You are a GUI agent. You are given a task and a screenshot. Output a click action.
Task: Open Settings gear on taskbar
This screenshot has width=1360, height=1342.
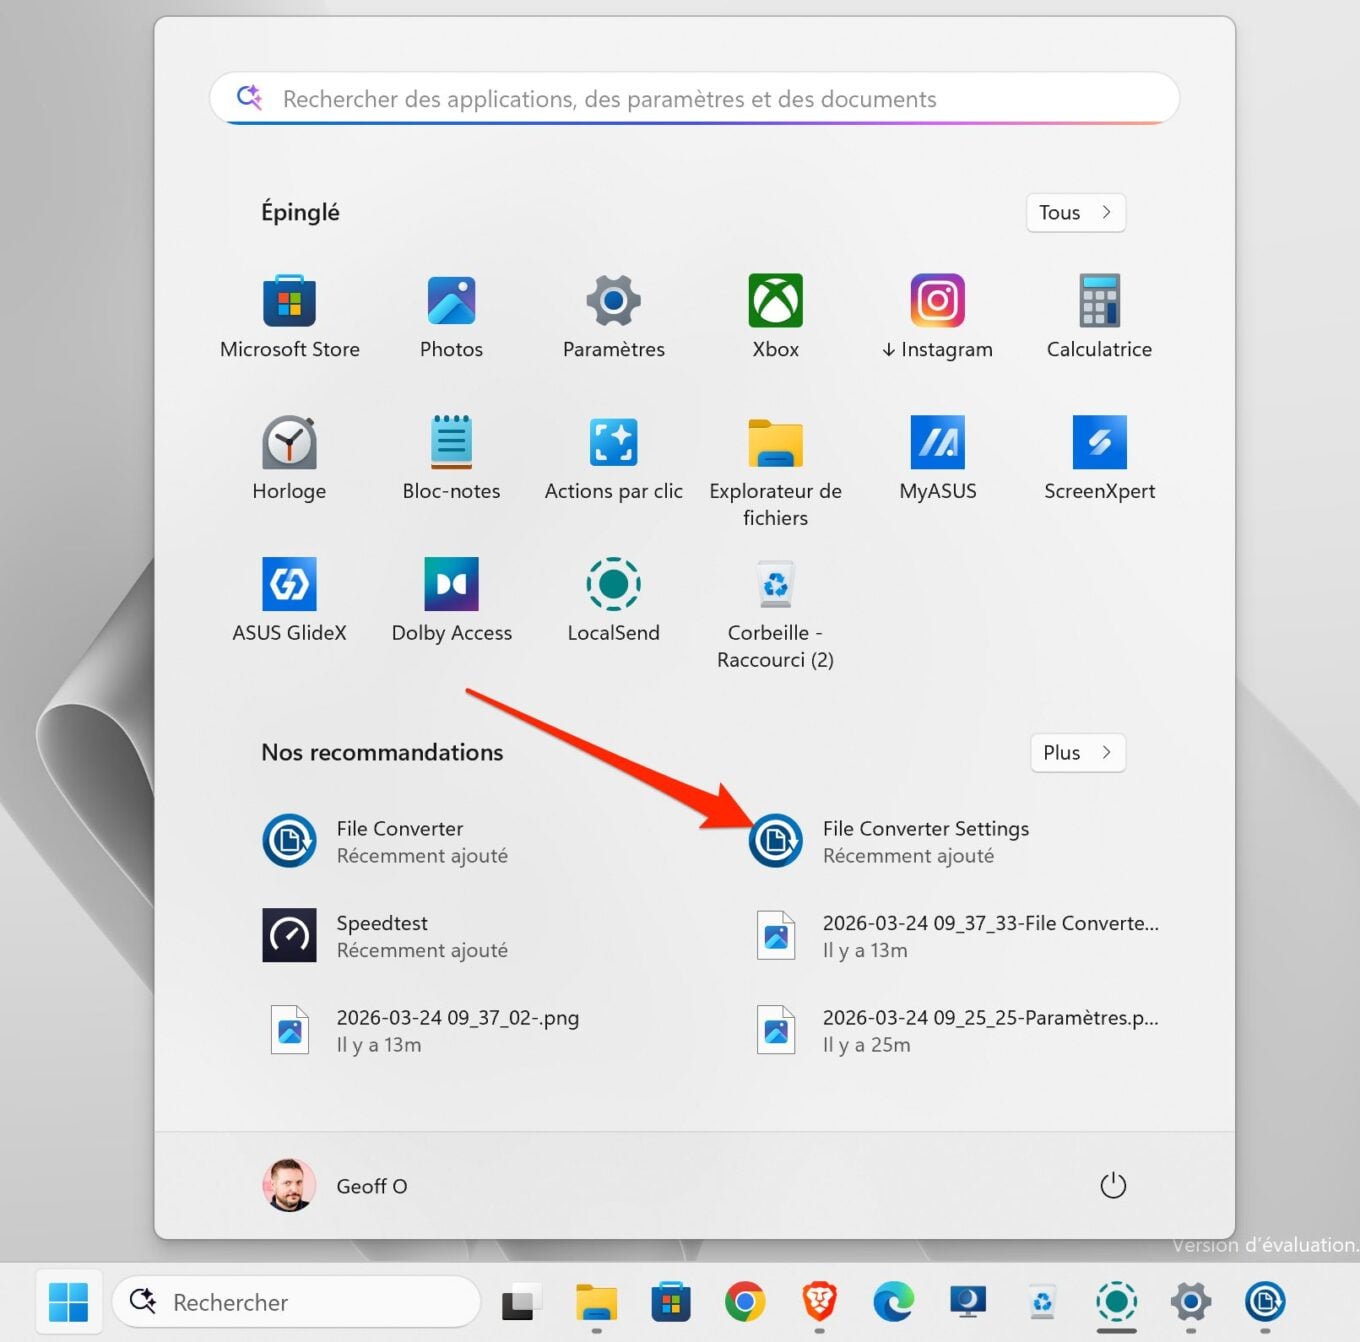point(1191,1302)
